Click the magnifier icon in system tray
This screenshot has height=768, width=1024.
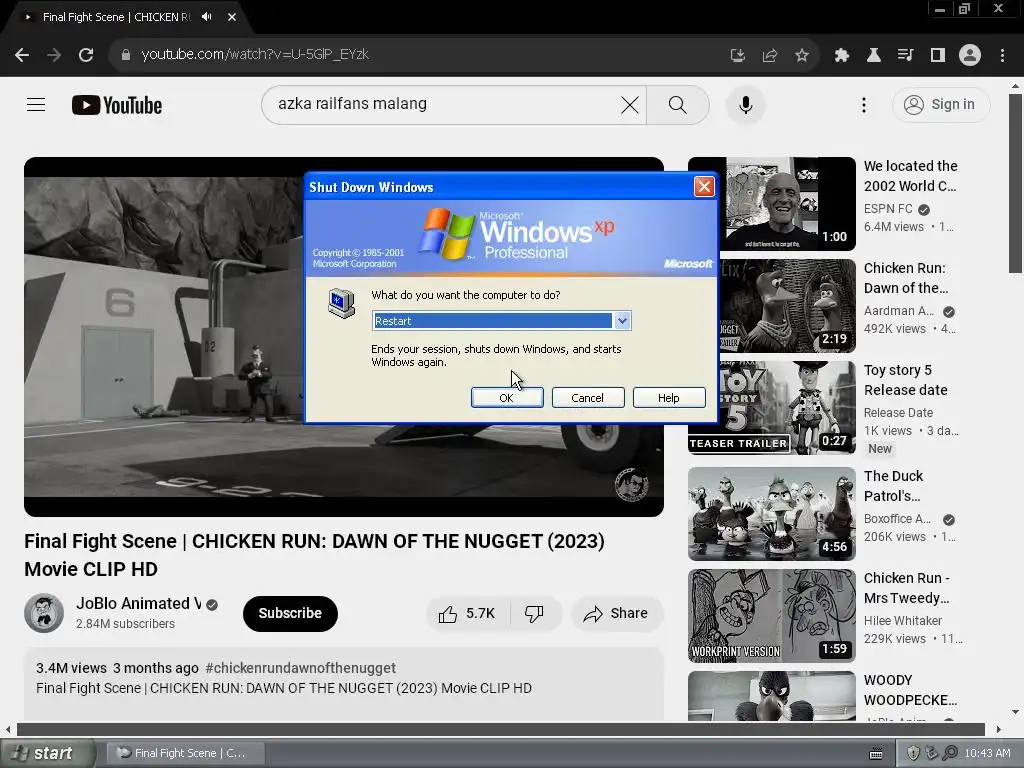click(x=950, y=754)
